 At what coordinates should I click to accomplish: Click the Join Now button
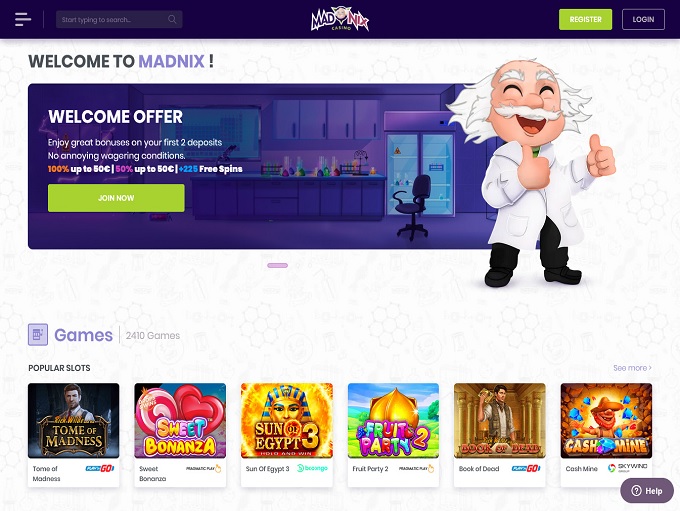tap(116, 198)
